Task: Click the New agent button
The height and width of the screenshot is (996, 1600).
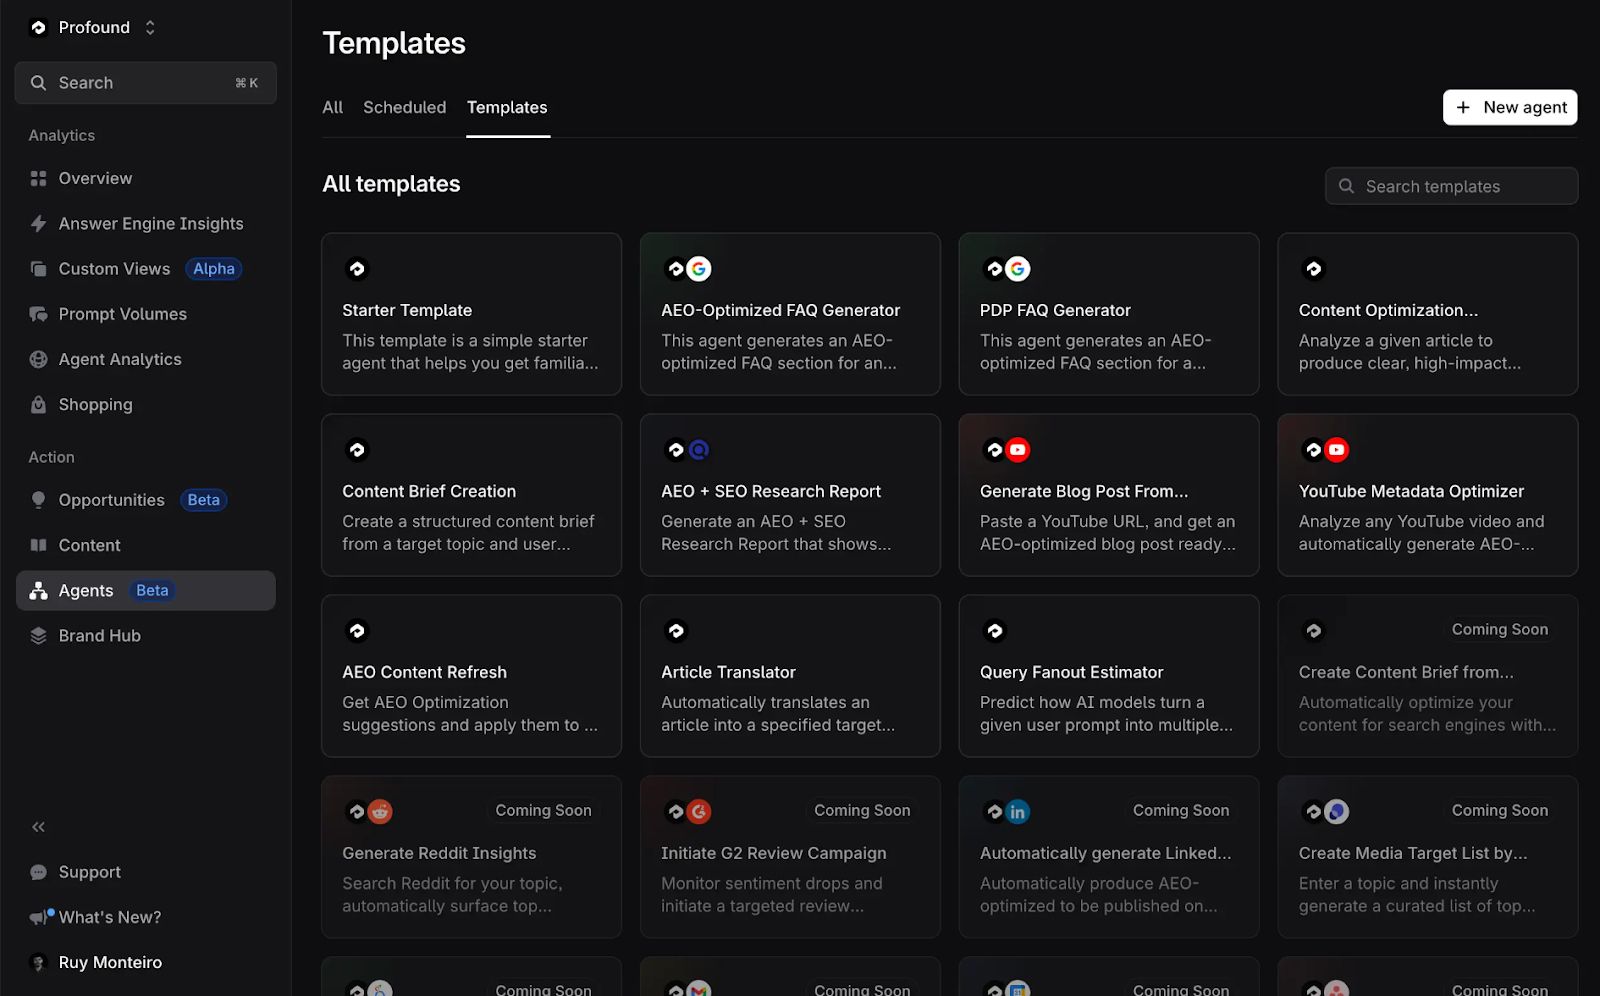Action: [x=1510, y=107]
